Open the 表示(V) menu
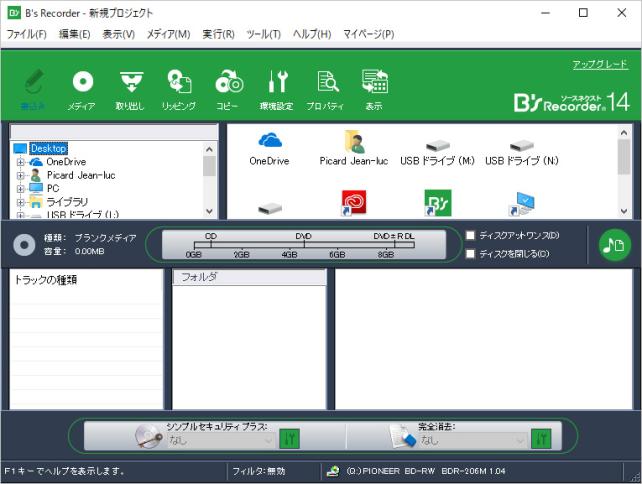Screen dimensions: 642x484 coord(118,34)
